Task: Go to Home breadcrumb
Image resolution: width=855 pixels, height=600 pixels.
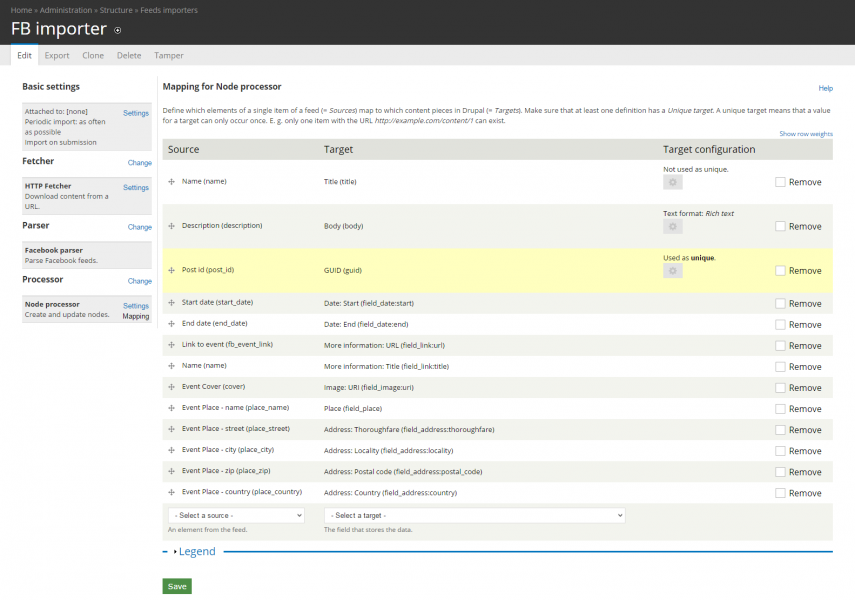Action: [21, 10]
